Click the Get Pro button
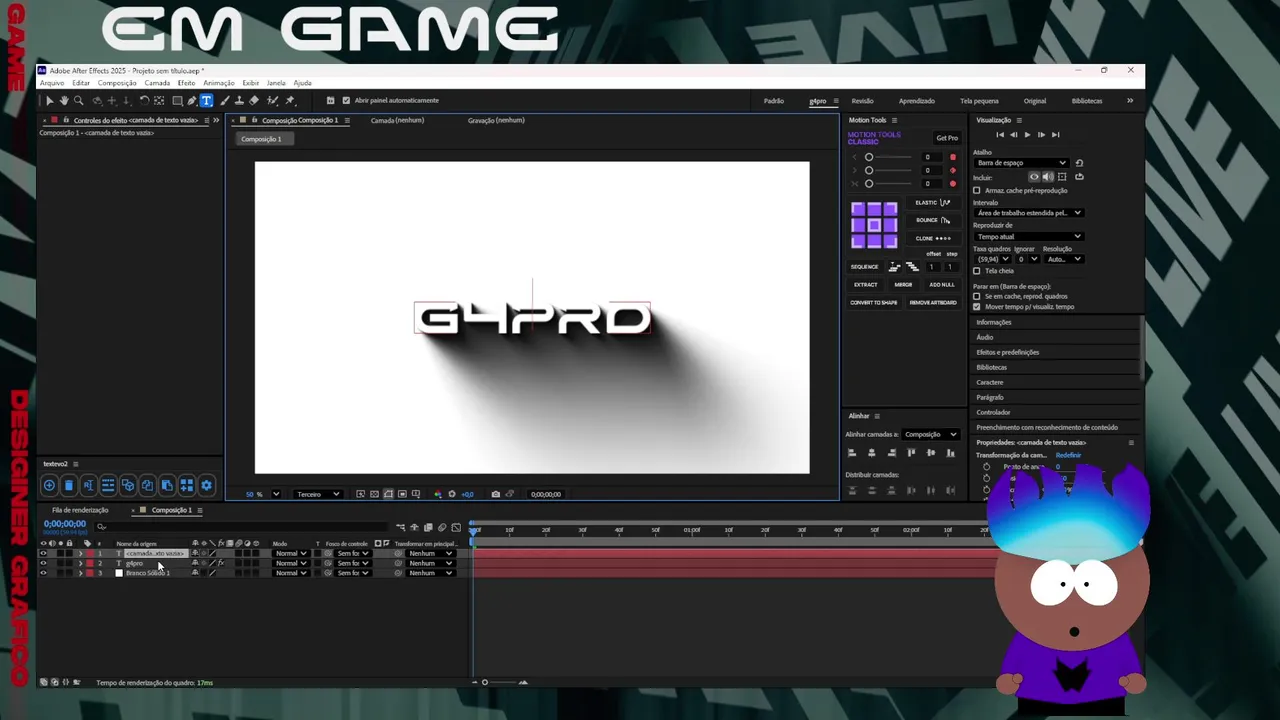Screen dimensions: 1280x720 click(x=947, y=138)
